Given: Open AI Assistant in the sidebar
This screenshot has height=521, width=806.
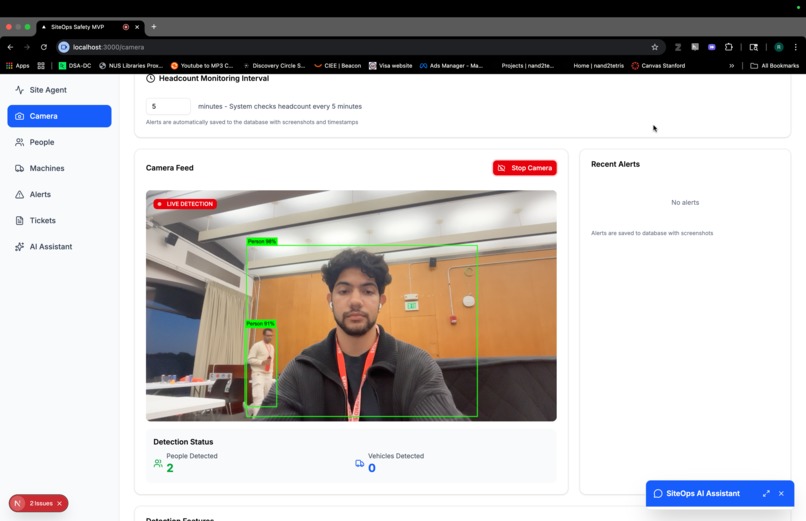Looking at the screenshot, I should pyautogui.click(x=50, y=247).
